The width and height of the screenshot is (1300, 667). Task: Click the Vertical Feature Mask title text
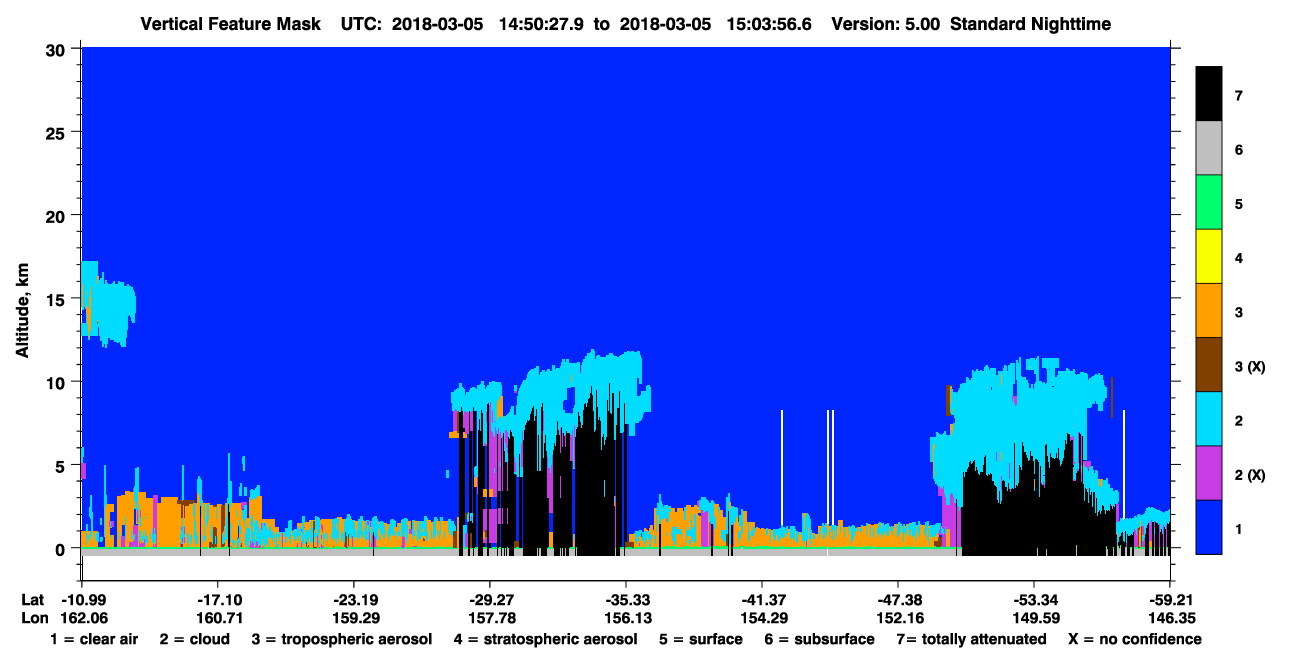pos(231,24)
